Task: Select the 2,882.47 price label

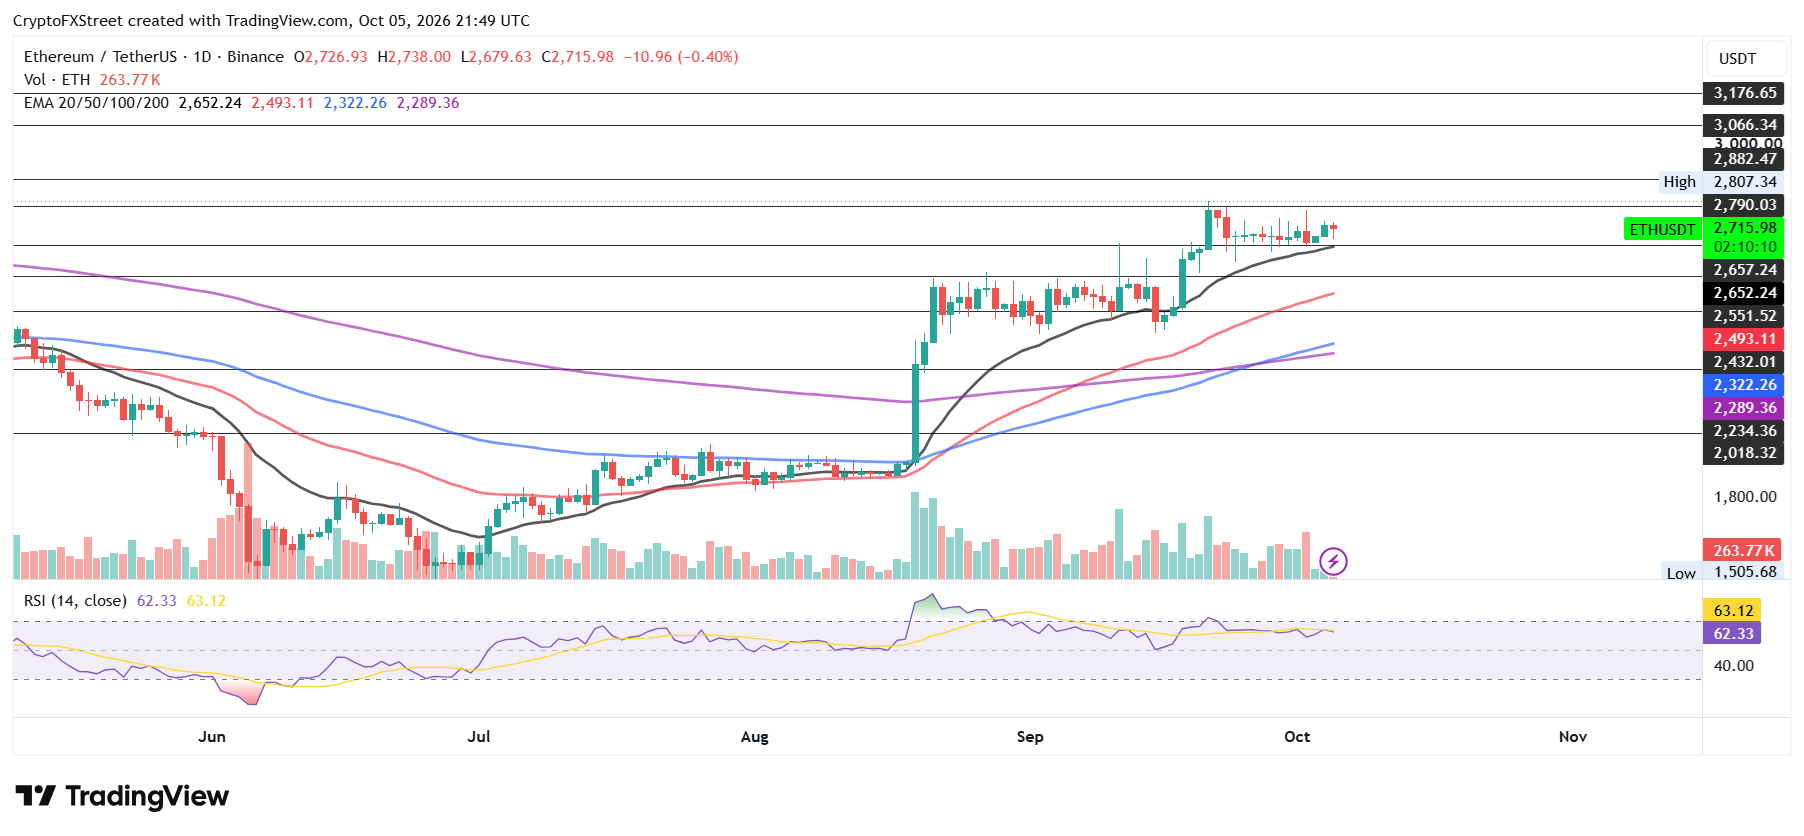Action: click(x=1745, y=159)
